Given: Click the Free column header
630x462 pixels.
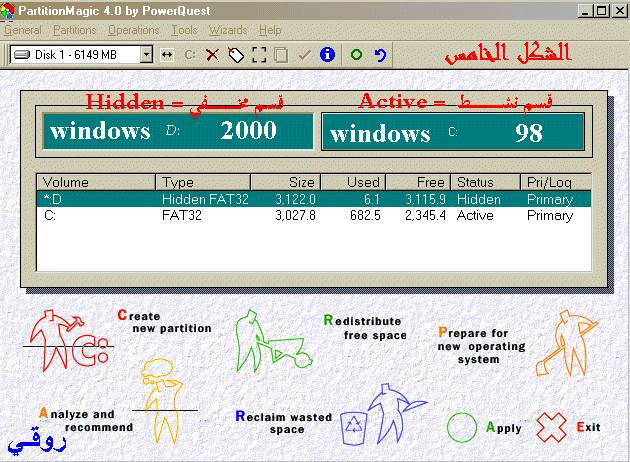Looking at the screenshot, I should tap(418, 182).
